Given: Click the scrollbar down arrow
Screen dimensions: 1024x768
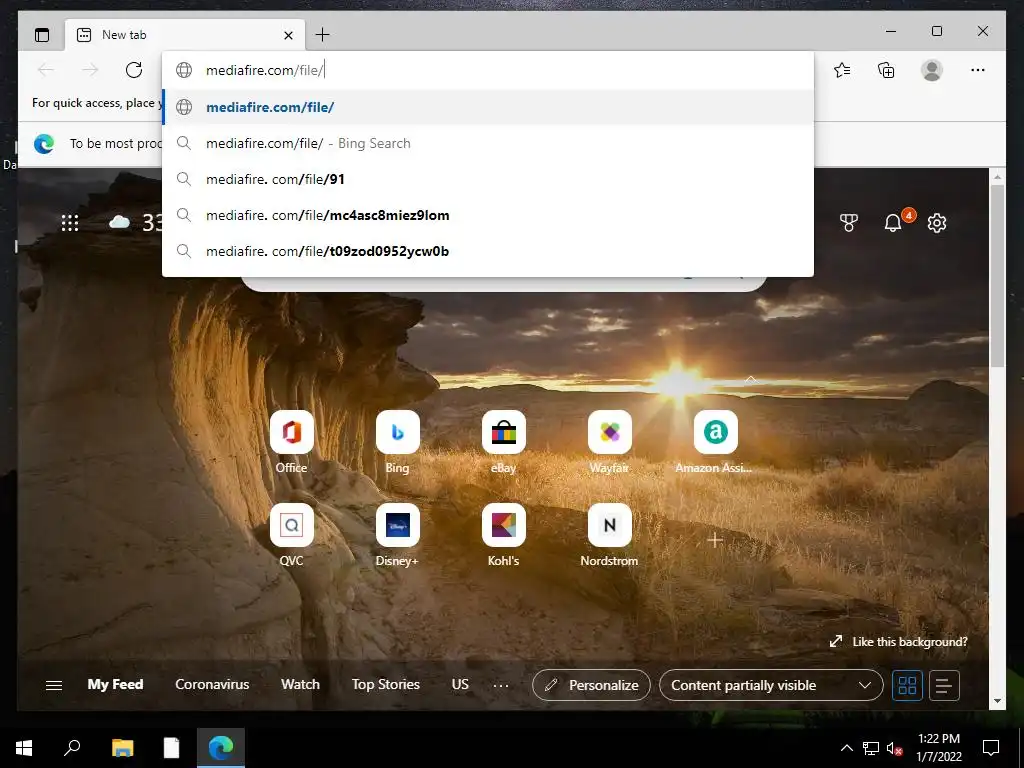Looking at the screenshot, I should click(x=997, y=701).
